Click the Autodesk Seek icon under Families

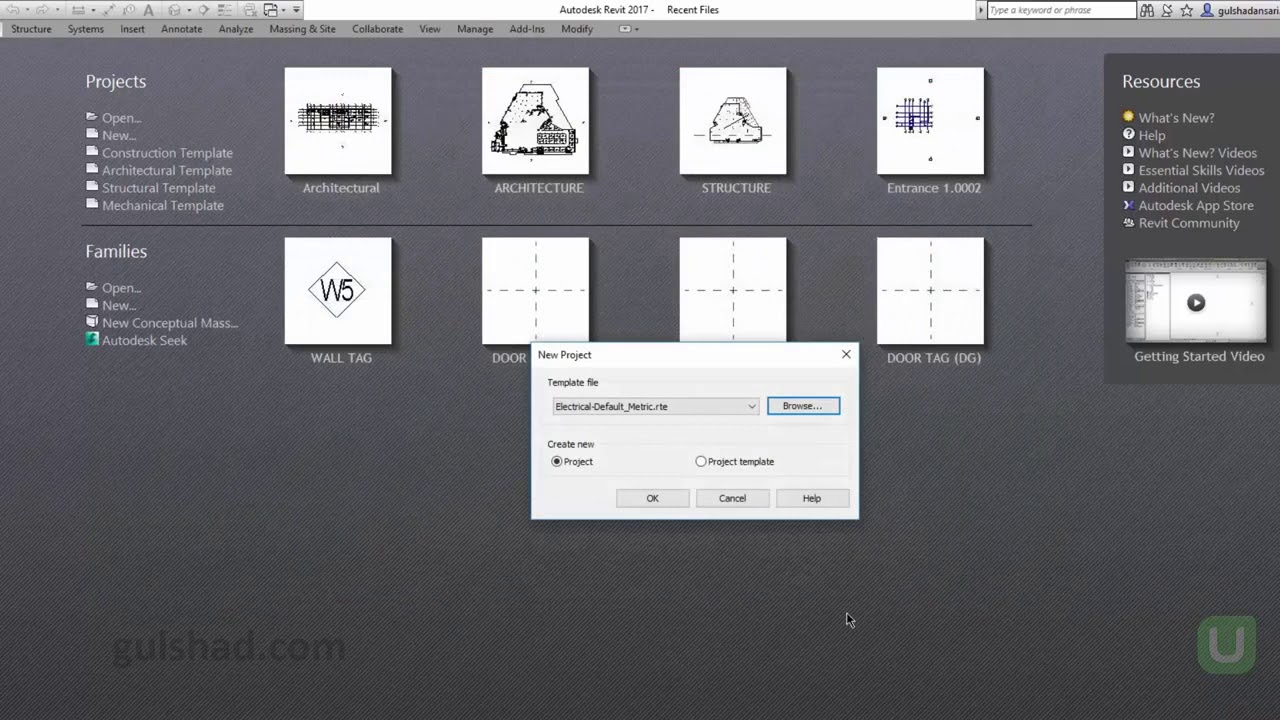[92, 340]
